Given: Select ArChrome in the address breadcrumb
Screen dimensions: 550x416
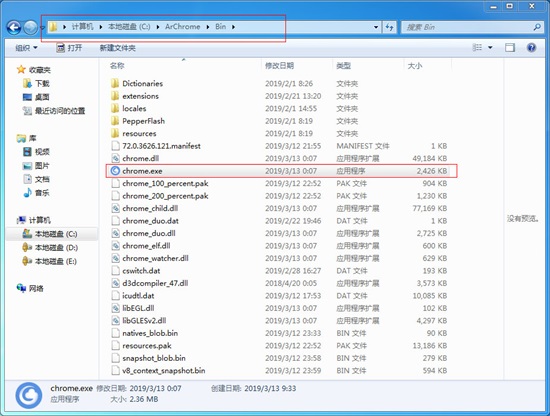Looking at the screenshot, I should pos(182,27).
